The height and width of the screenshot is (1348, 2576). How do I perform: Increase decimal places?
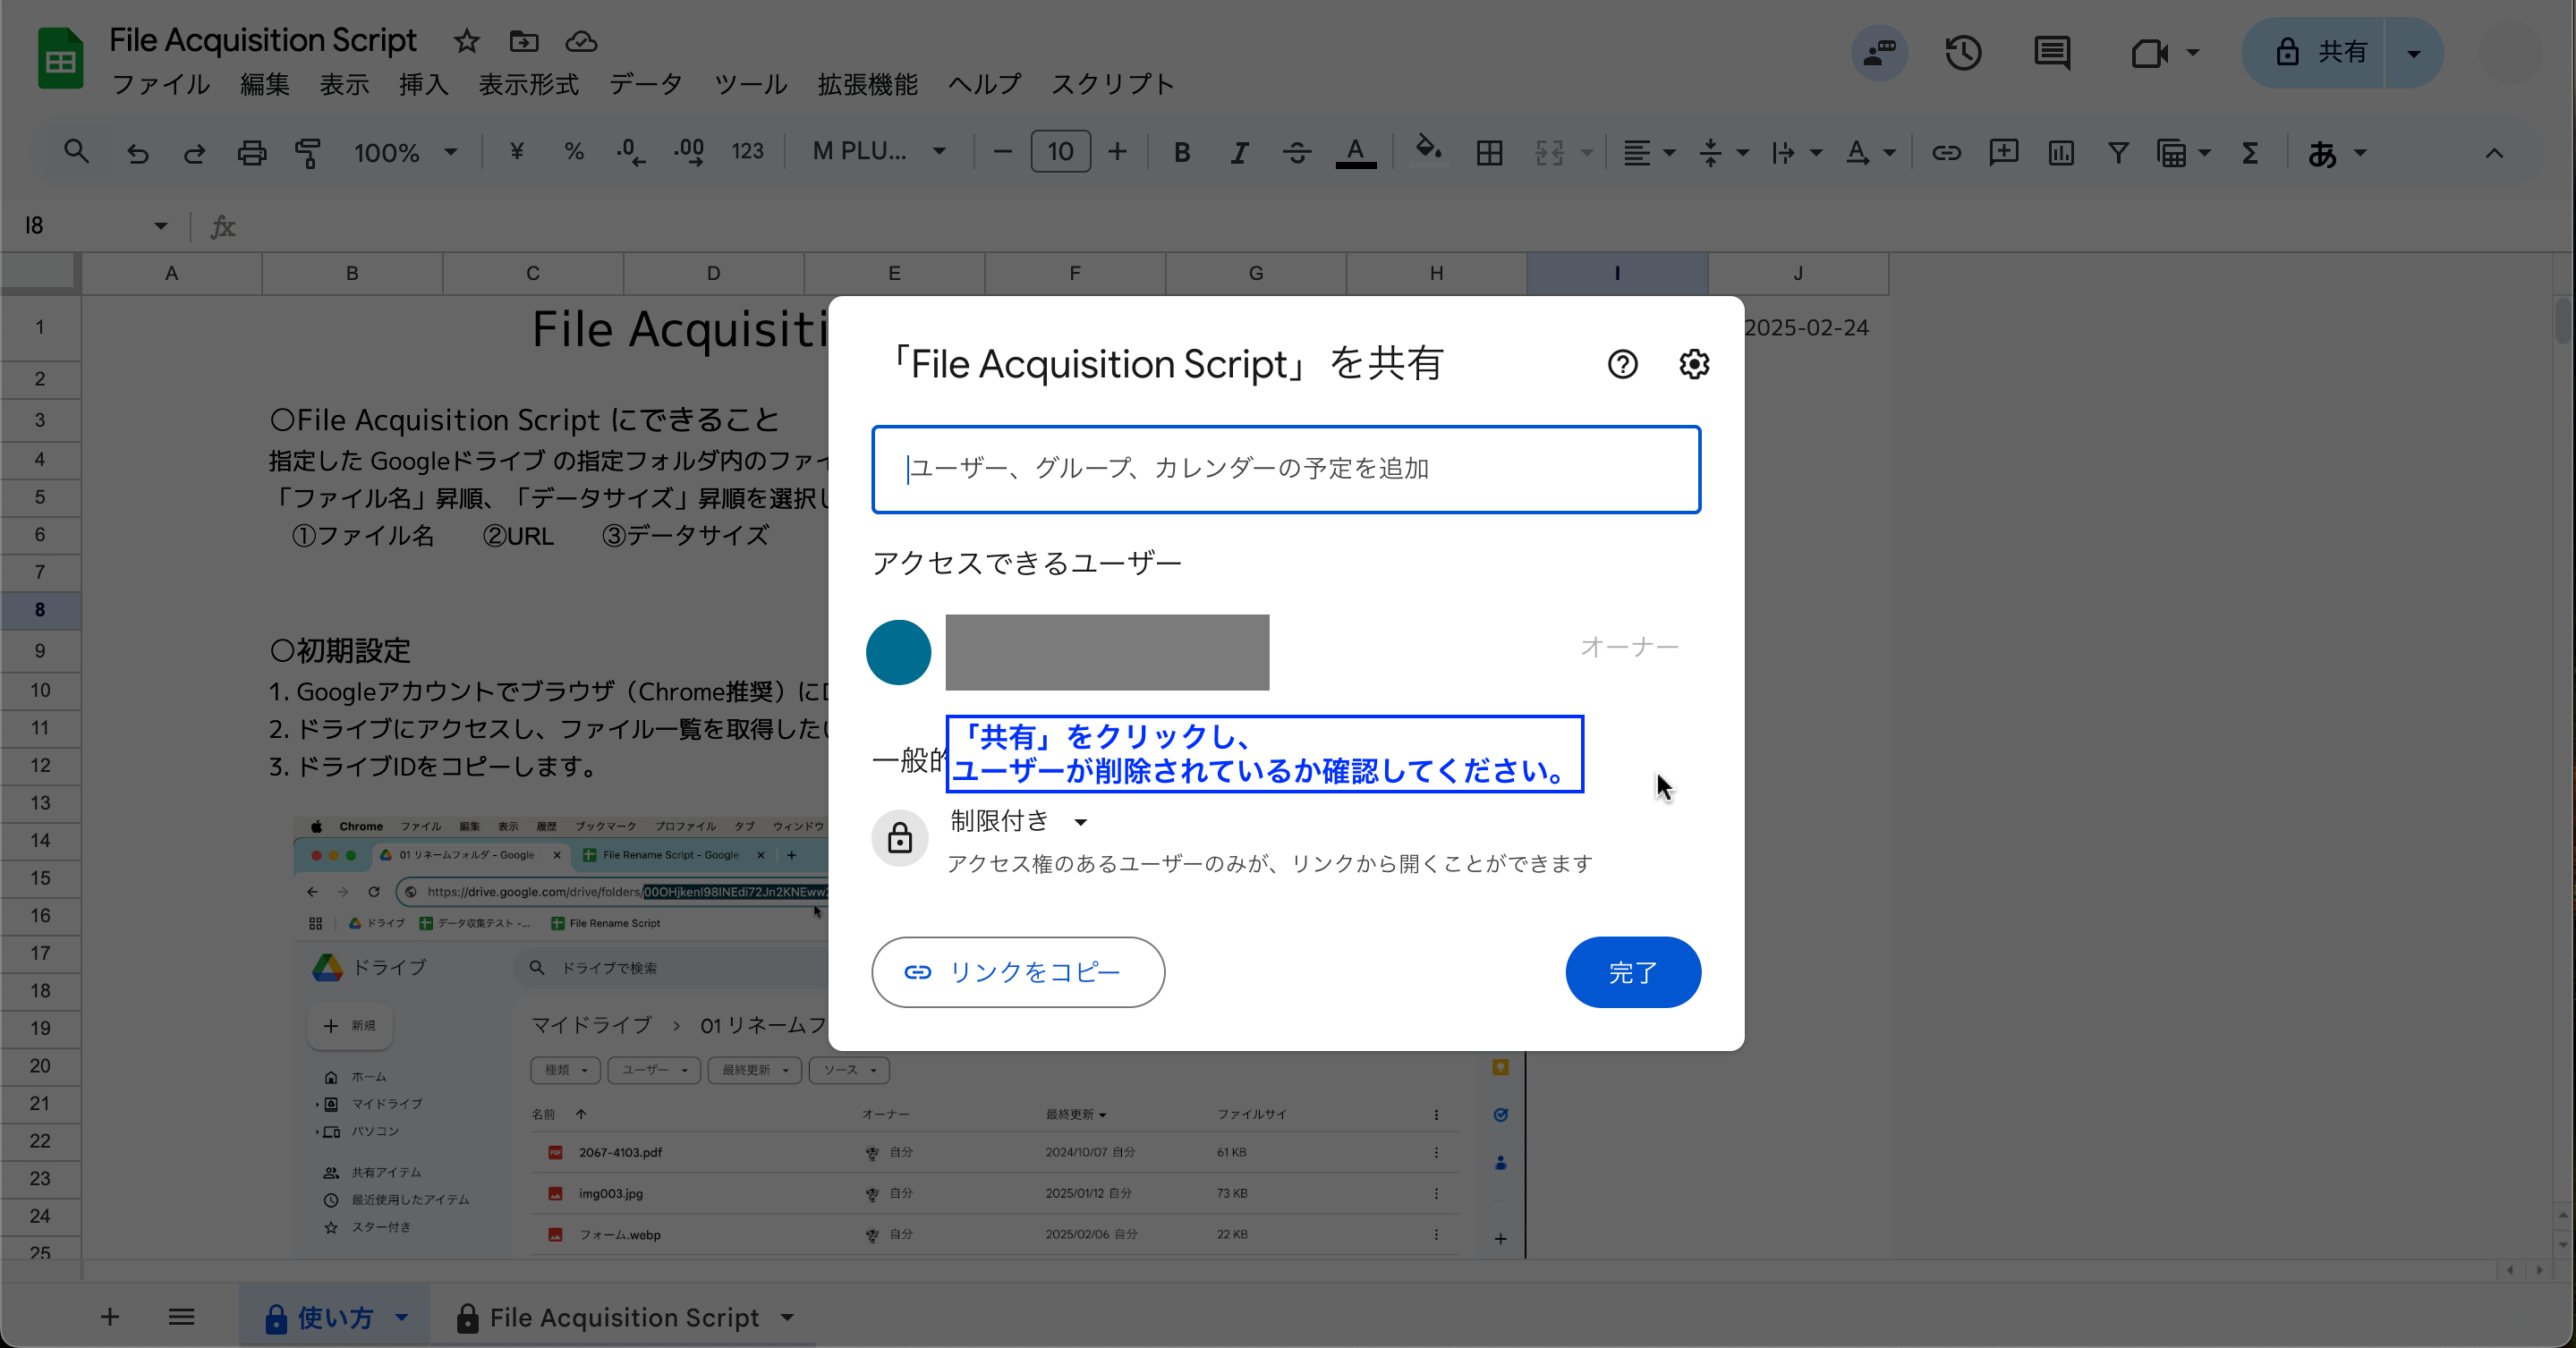coord(689,152)
